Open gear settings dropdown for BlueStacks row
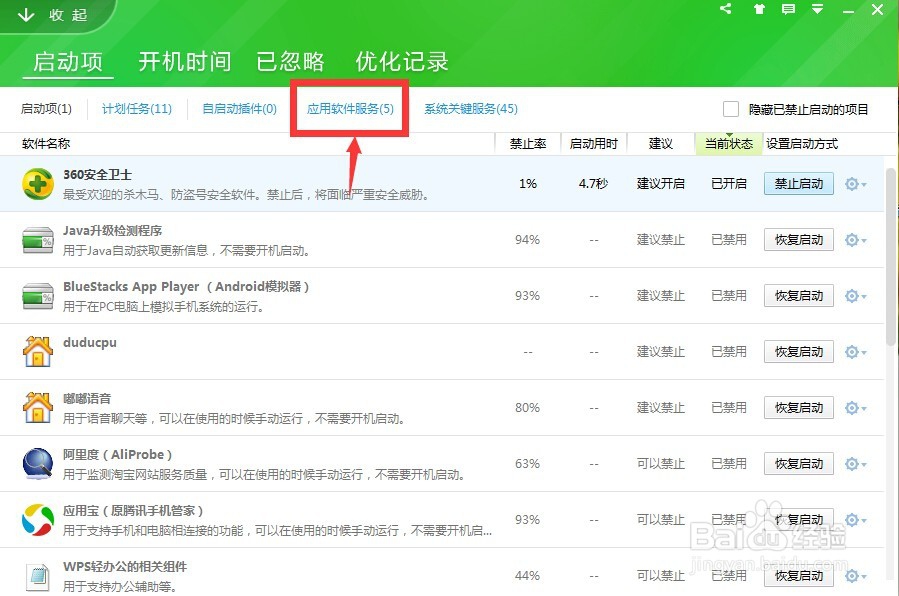This screenshot has height=596, width=899. coord(855,296)
